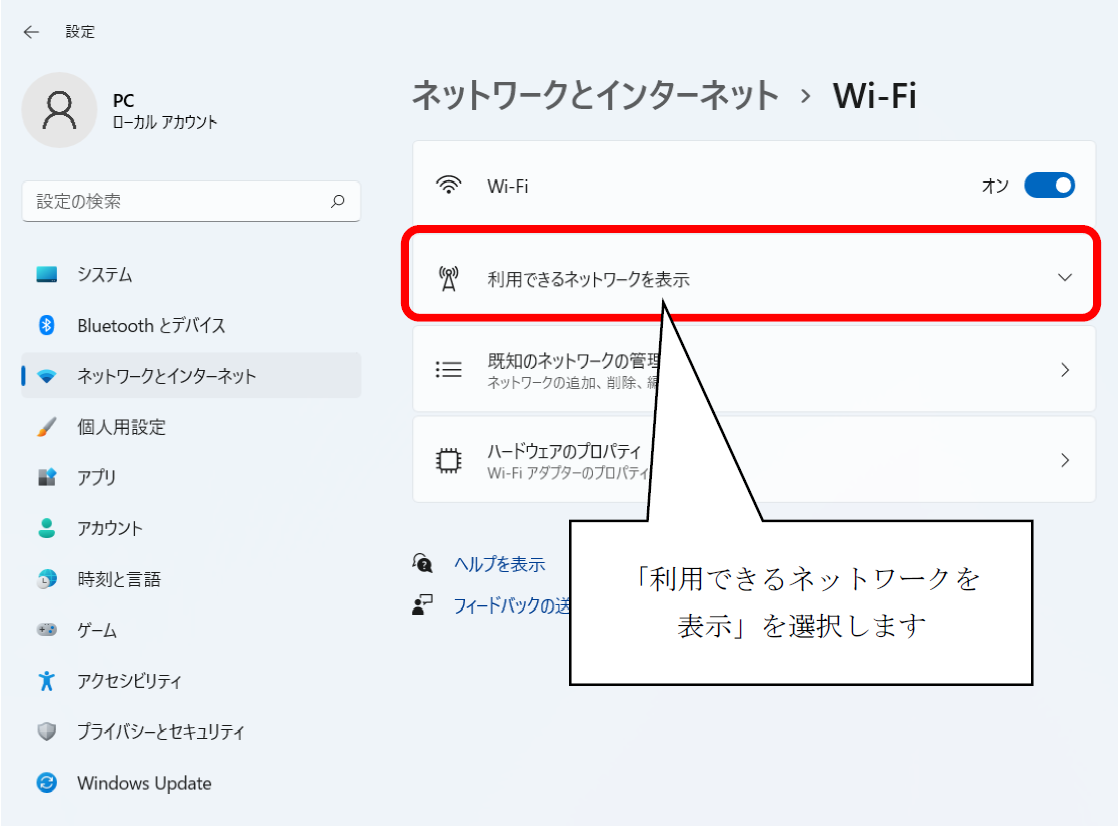Open アプリ settings category

97,478
